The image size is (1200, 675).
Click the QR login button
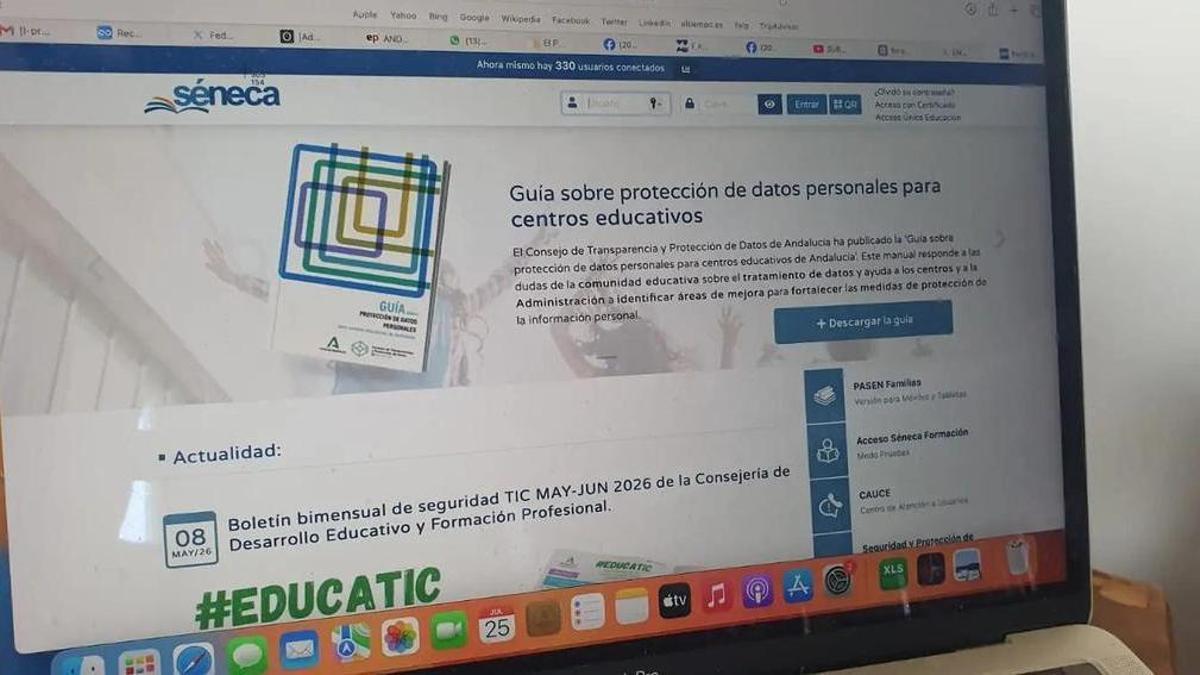[x=845, y=105]
